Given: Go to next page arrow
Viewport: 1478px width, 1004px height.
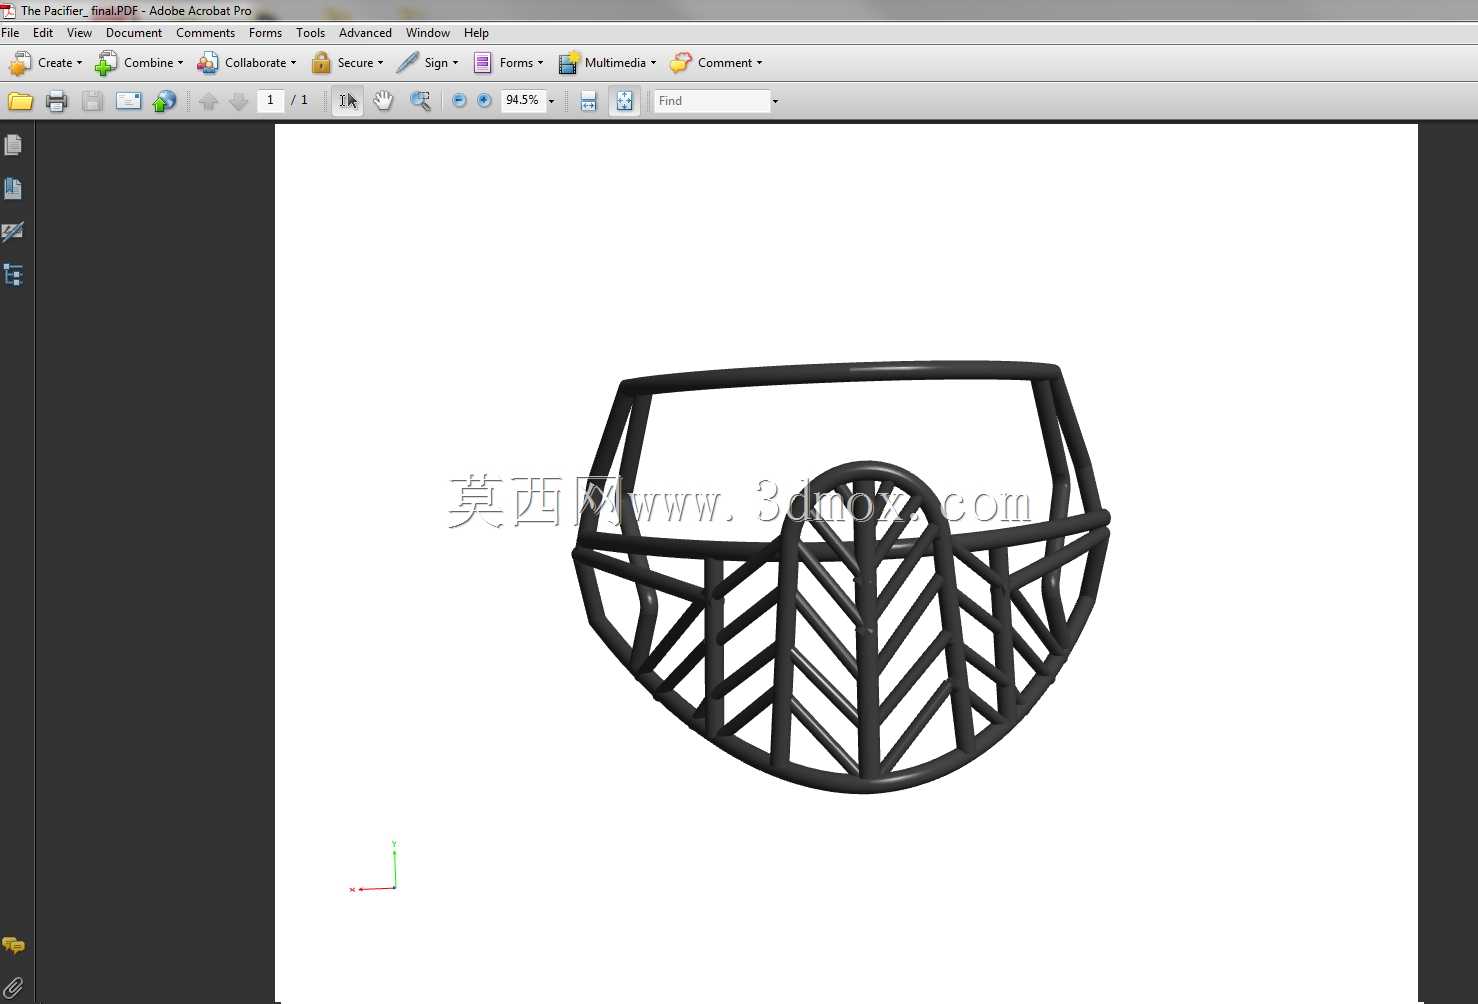Looking at the screenshot, I should [x=238, y=101].
